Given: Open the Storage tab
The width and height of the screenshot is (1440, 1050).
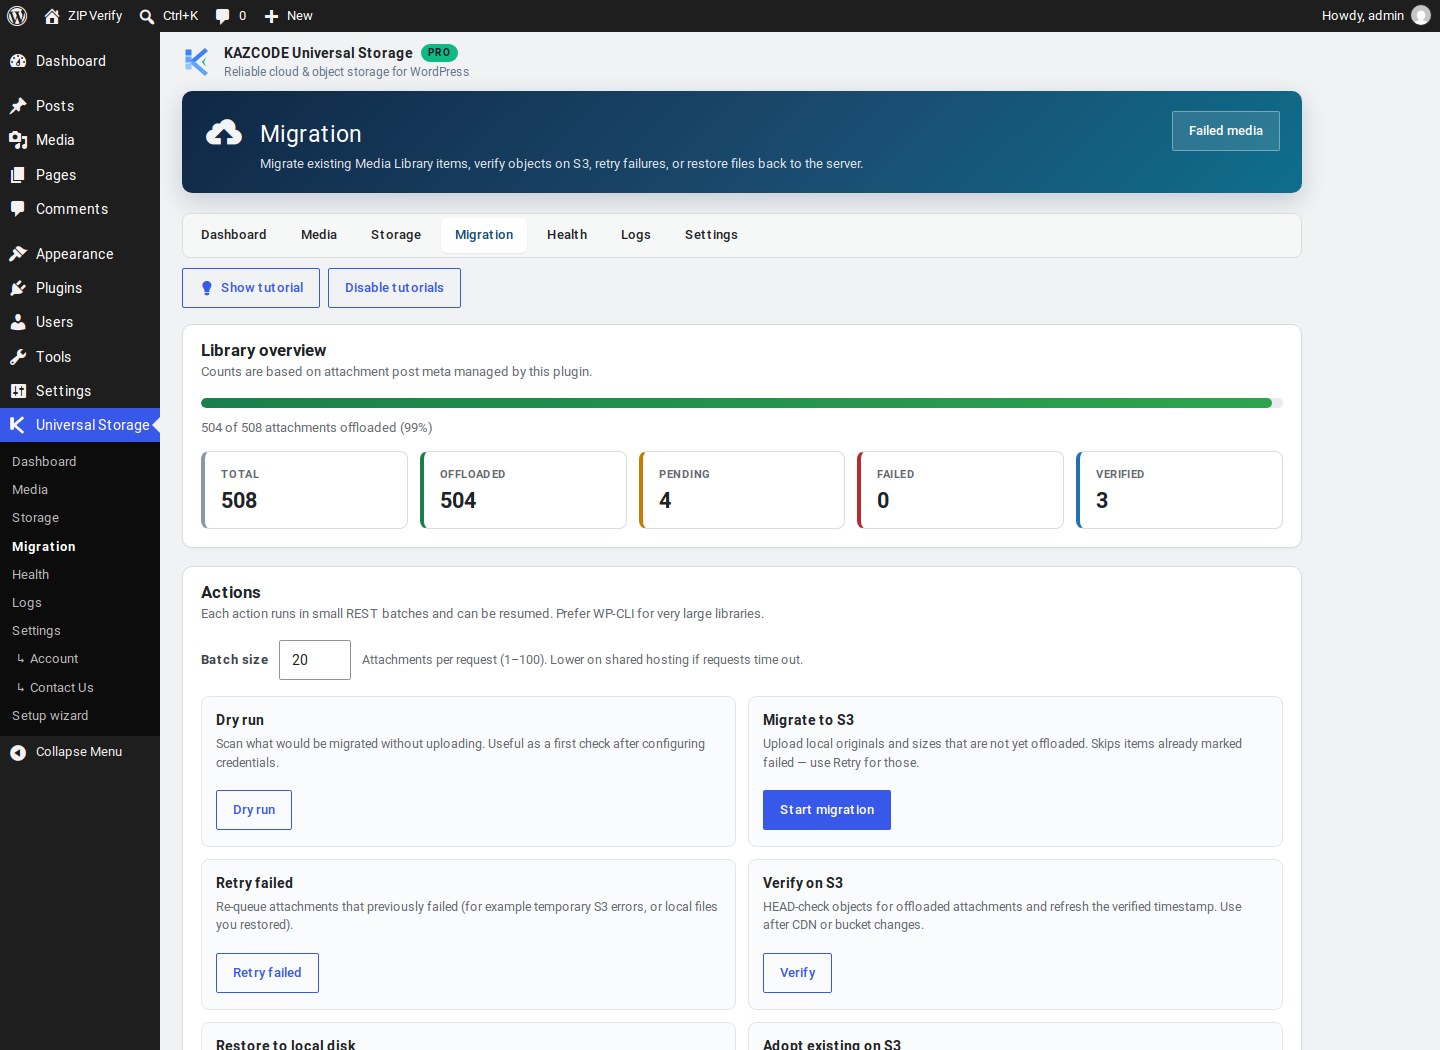Looking at the screenshot, I should point(396,235).
